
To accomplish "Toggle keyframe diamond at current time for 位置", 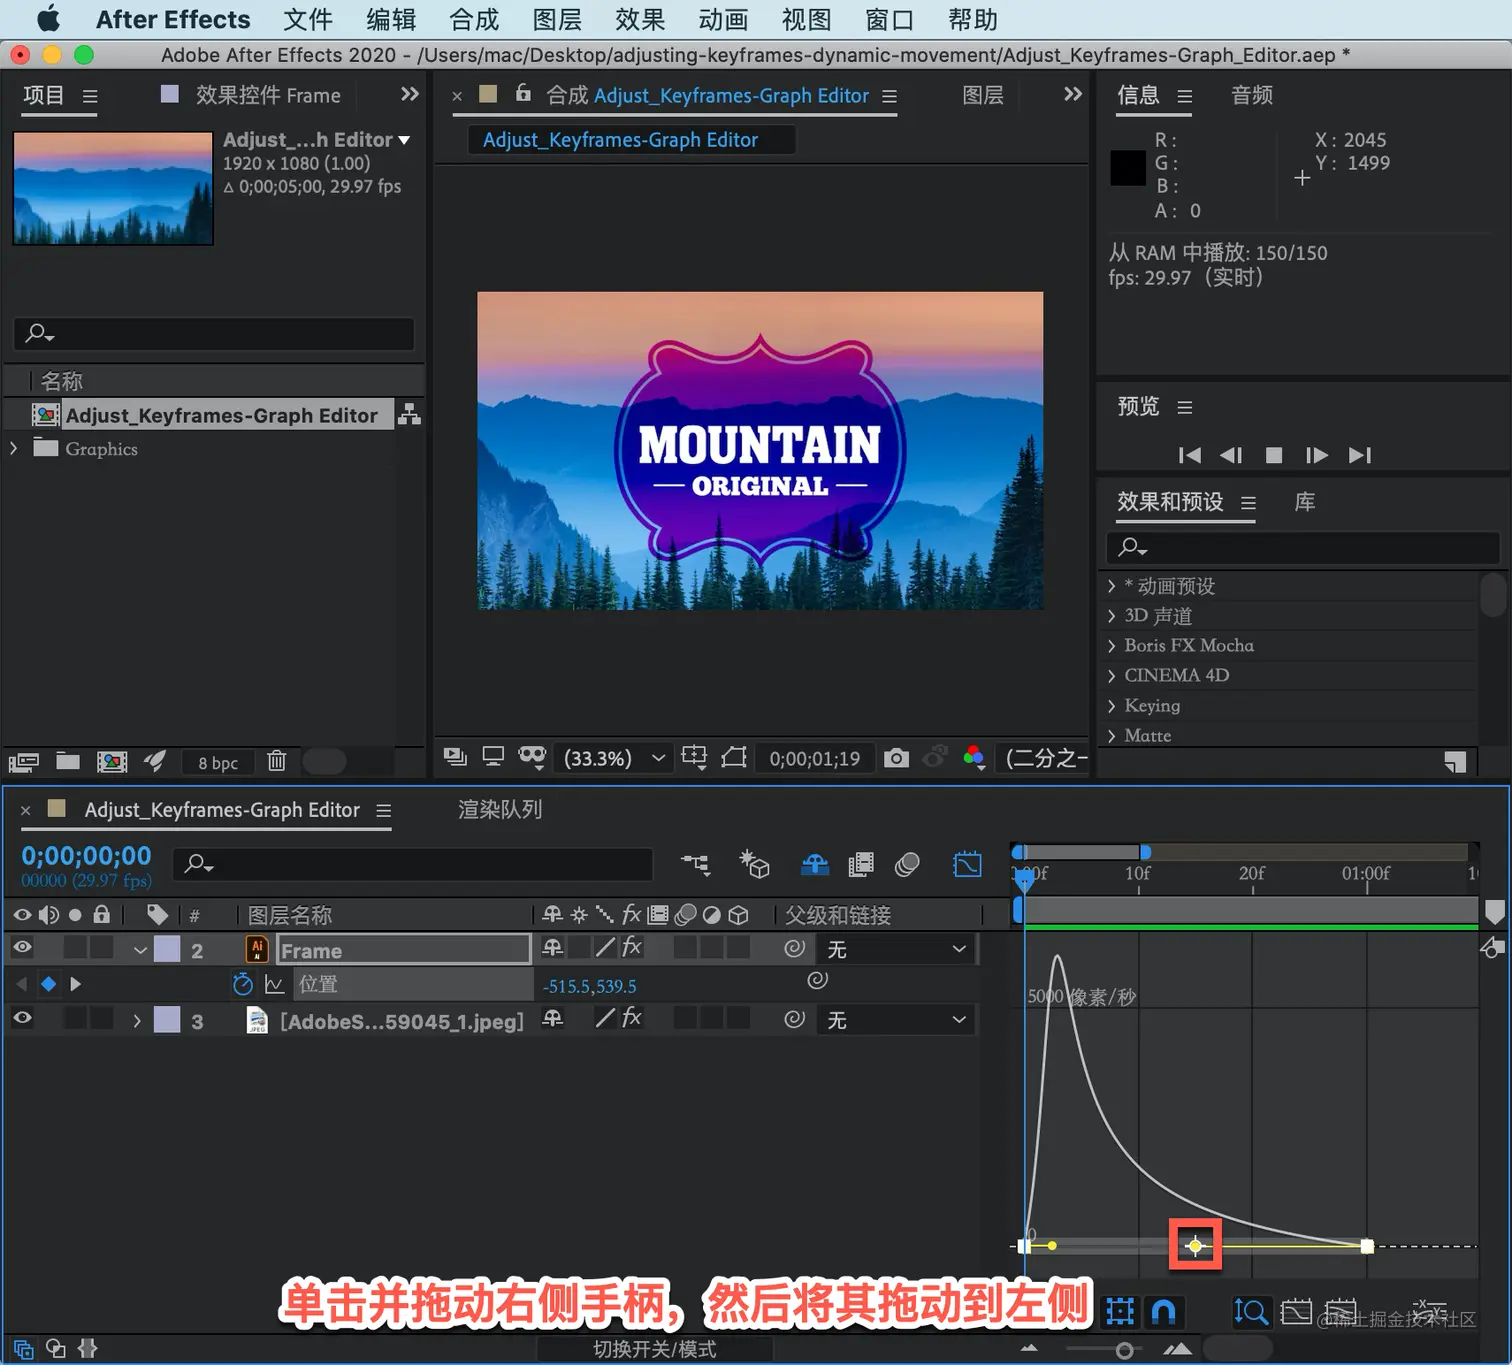I will pos(48,984).
